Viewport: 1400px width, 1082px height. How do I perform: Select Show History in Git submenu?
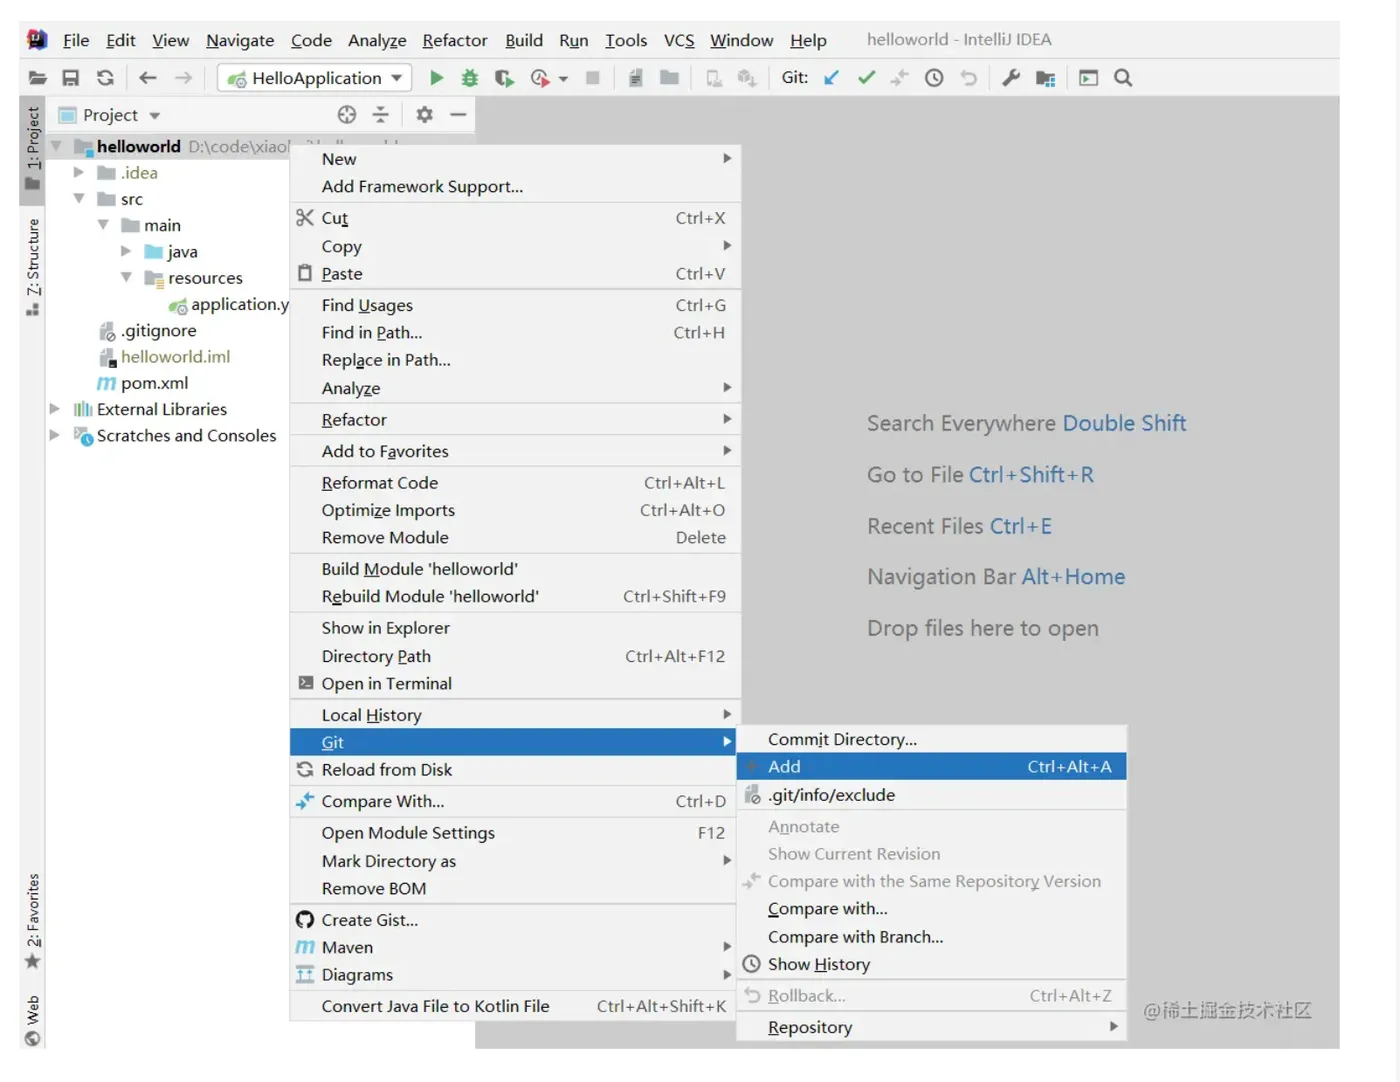click(931, 964)
